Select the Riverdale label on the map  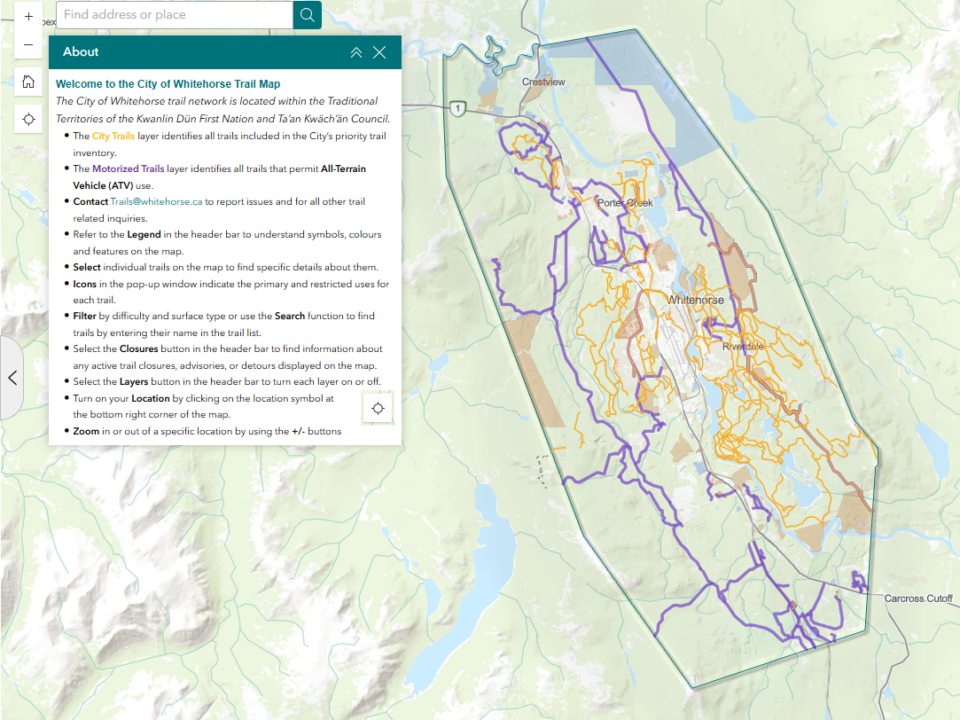[x=743, y=346]
